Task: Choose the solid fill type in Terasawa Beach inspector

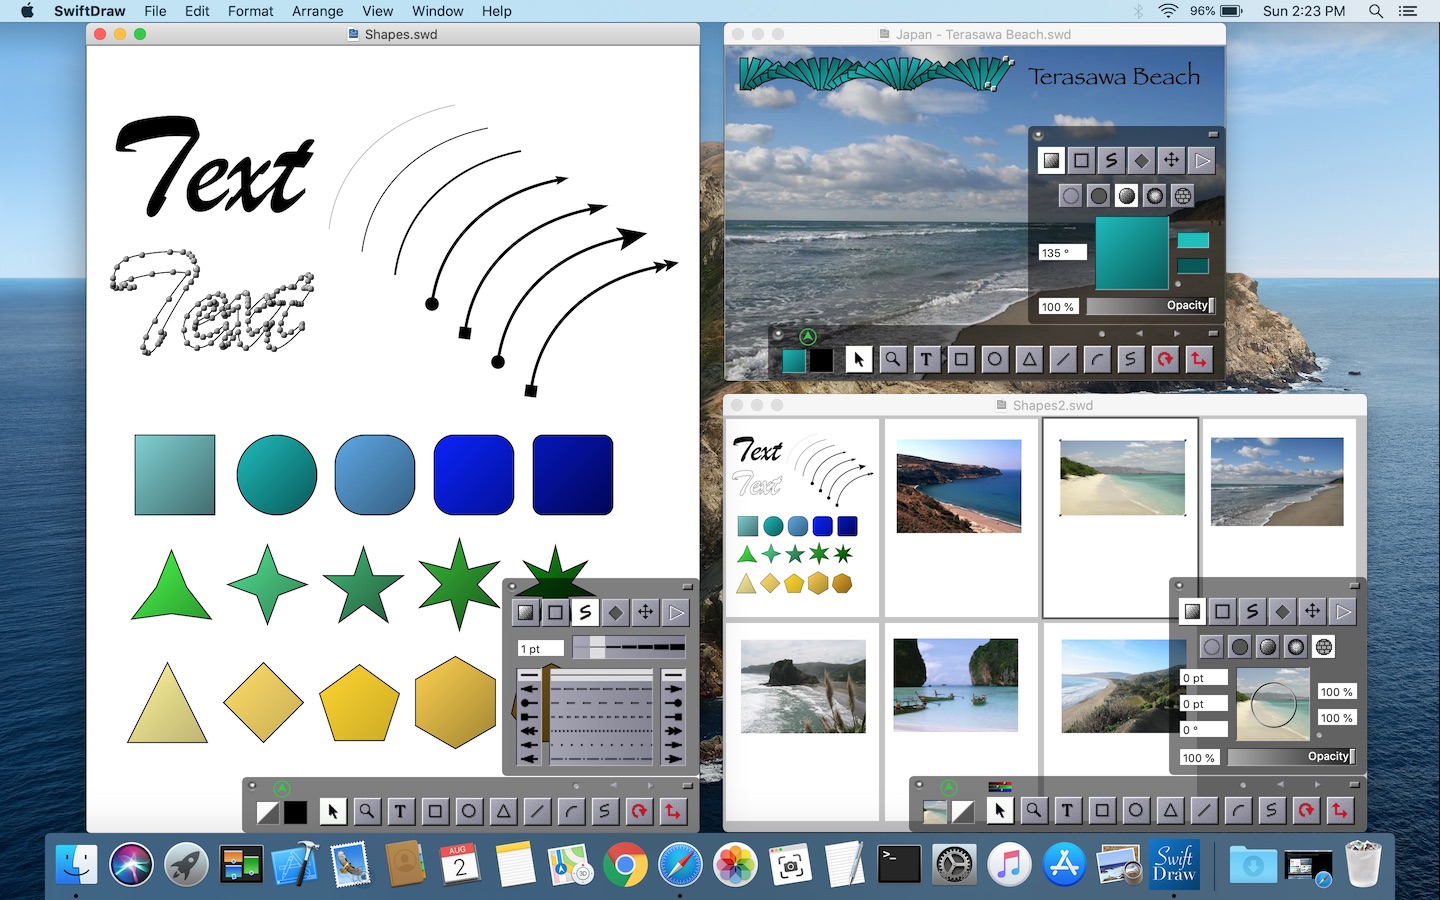Action: pyautogui.click(x=1099, y=196)
